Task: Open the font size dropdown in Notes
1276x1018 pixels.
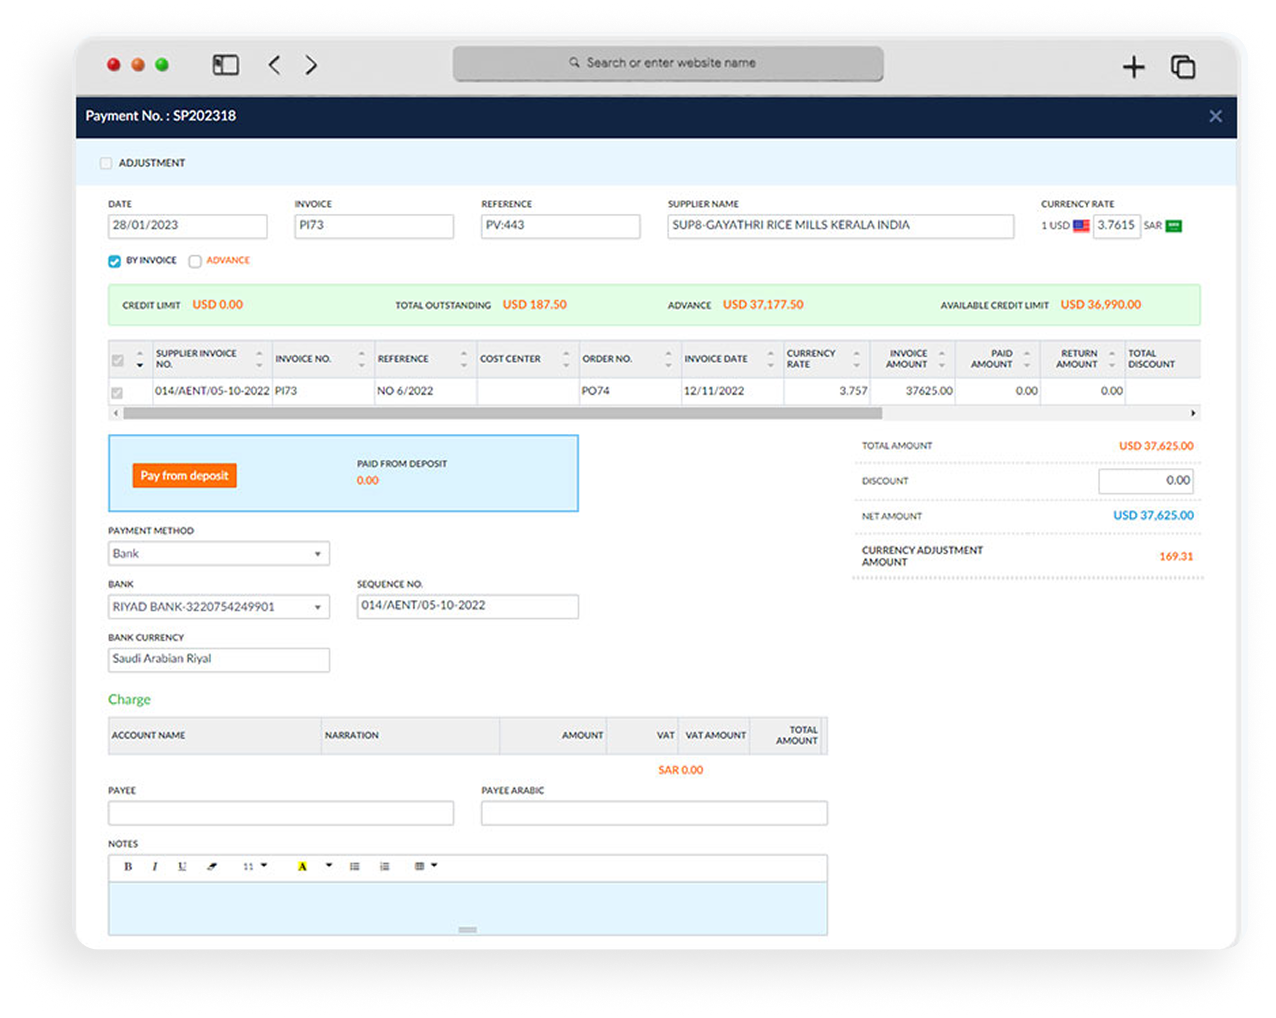Action: 255,867
